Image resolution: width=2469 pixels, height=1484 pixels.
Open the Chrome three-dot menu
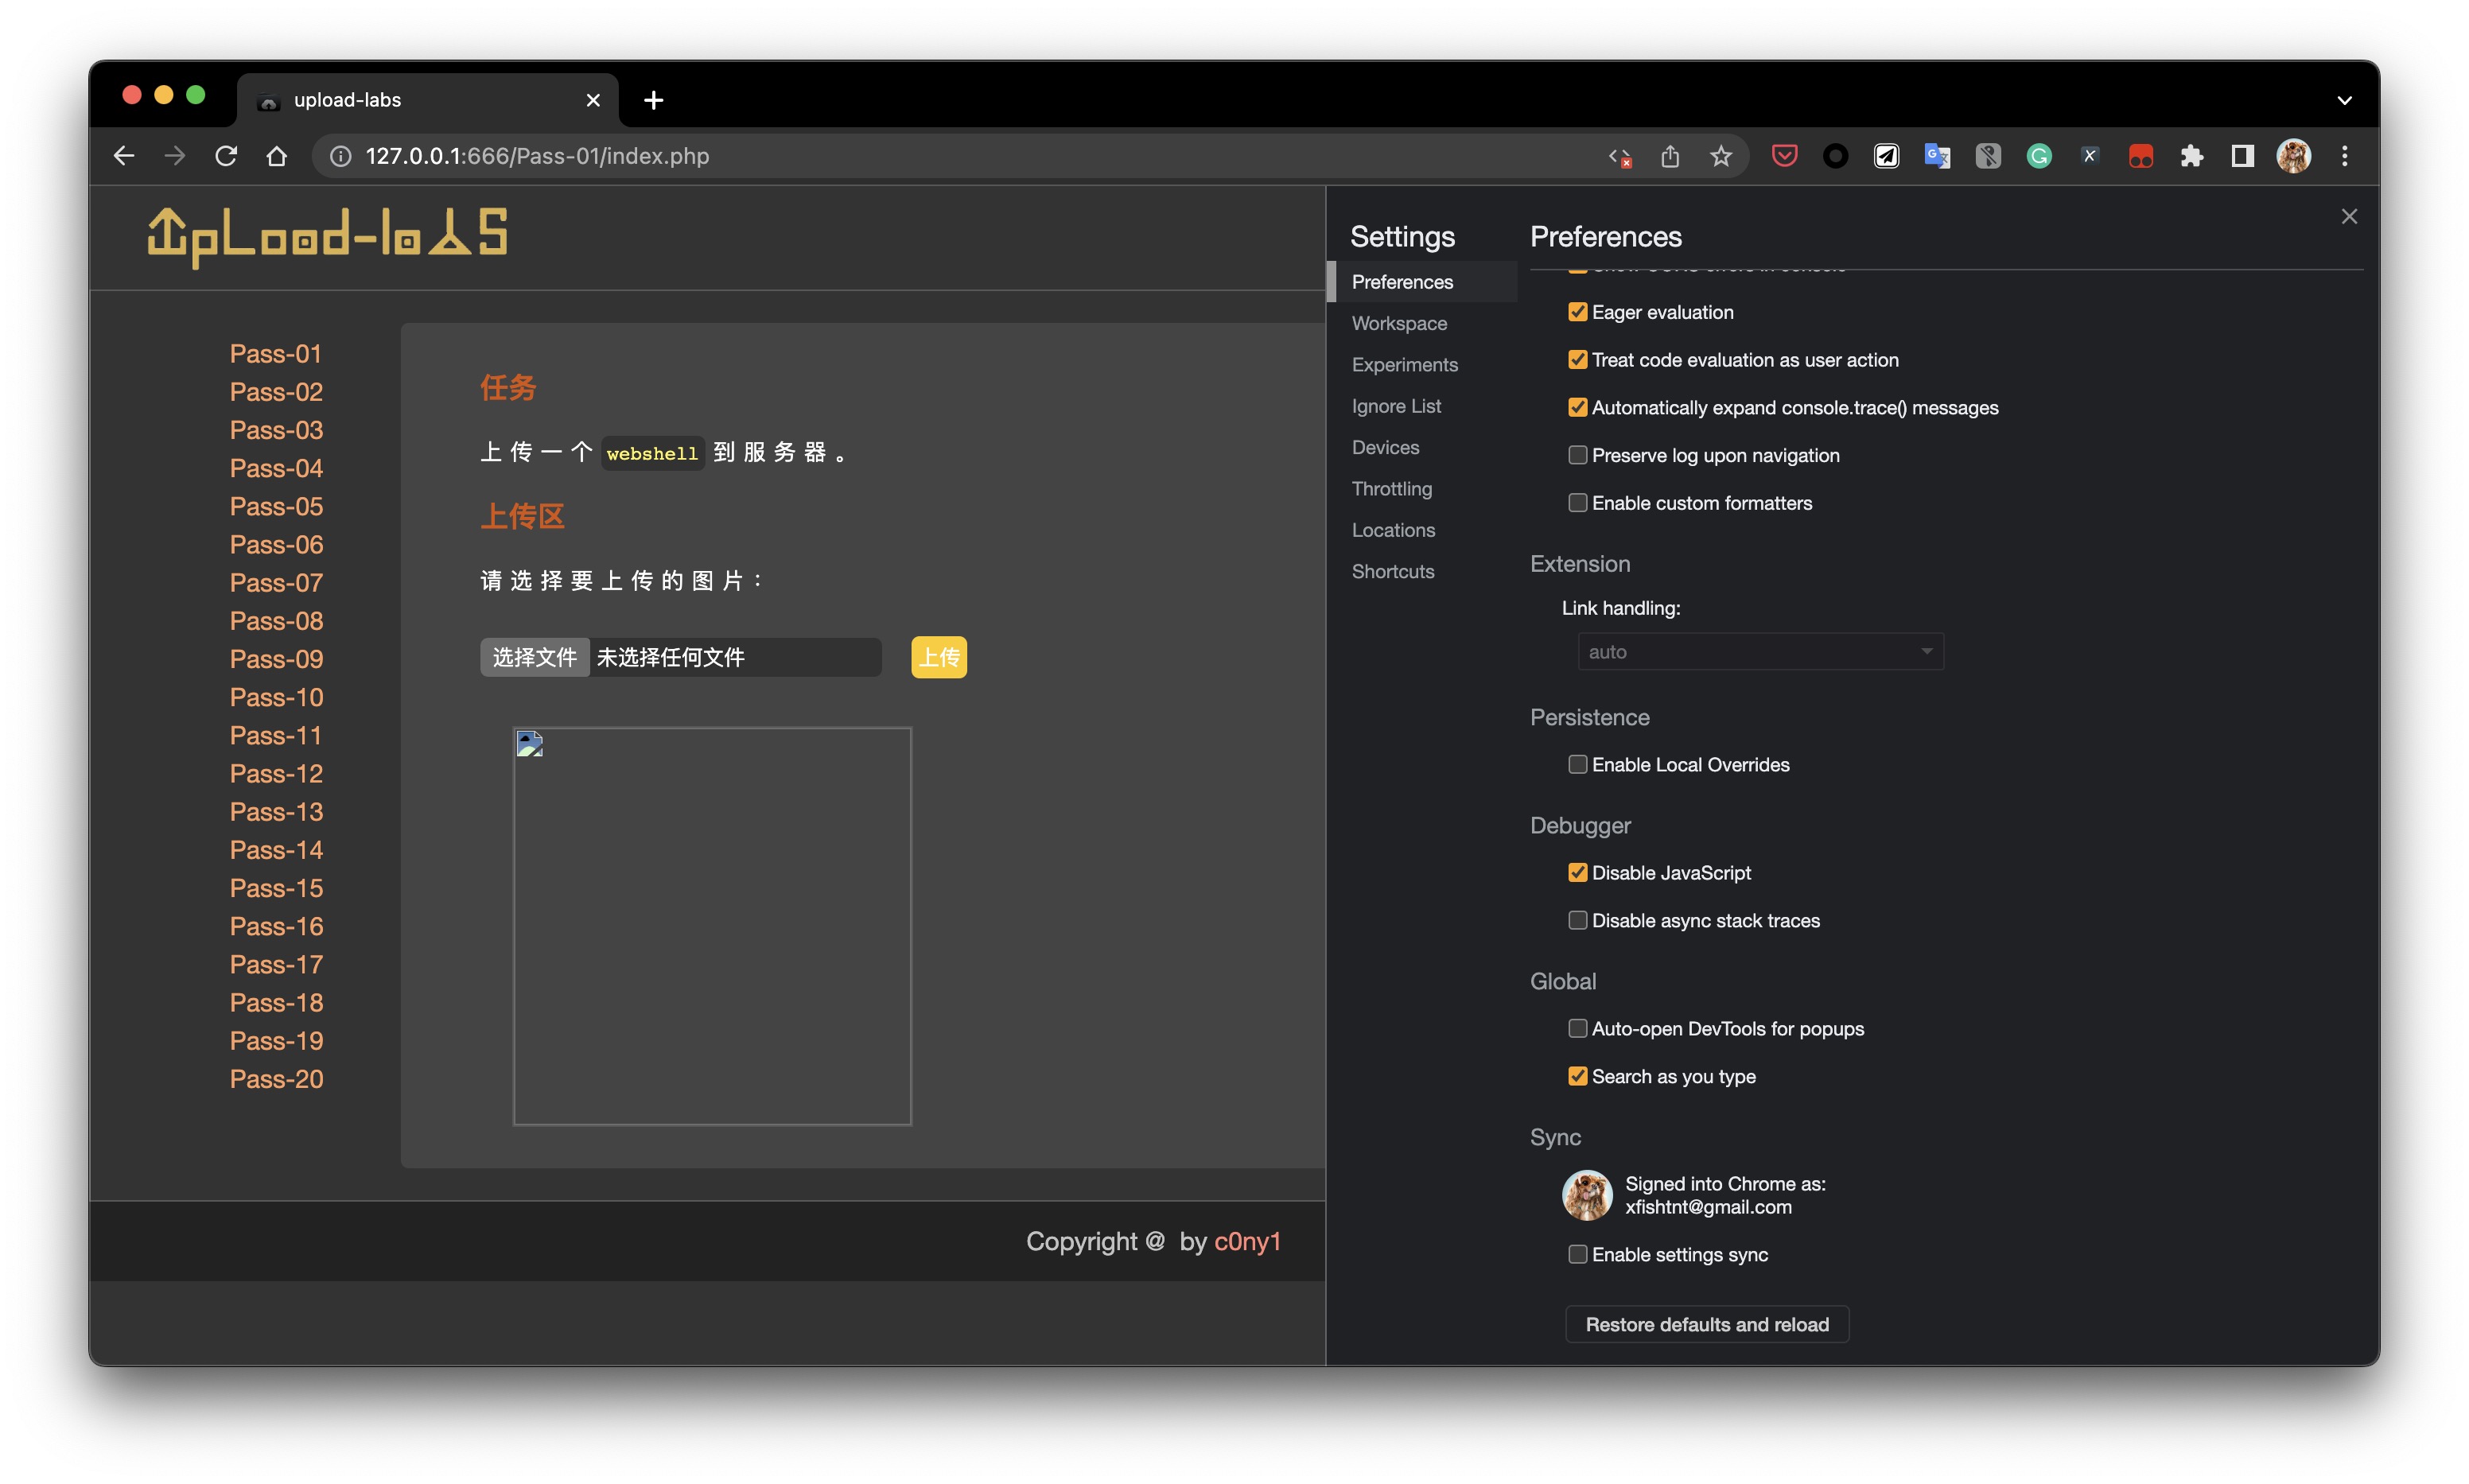click(2344, 156)
